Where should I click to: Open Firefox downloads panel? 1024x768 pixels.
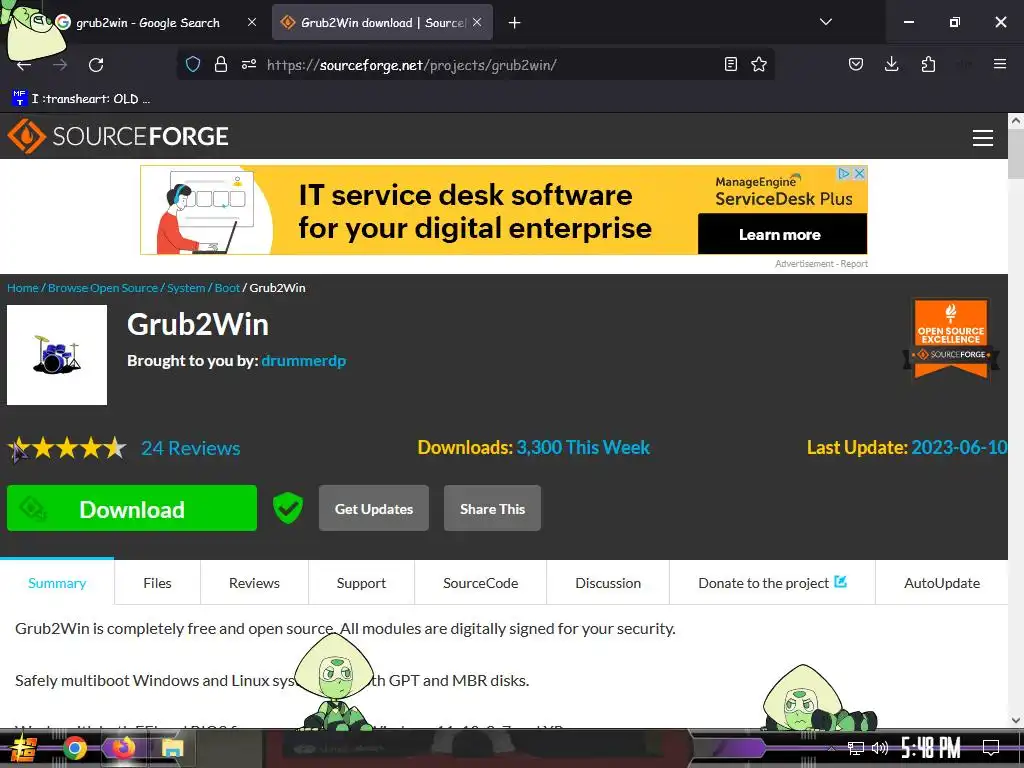coord(891,64)
